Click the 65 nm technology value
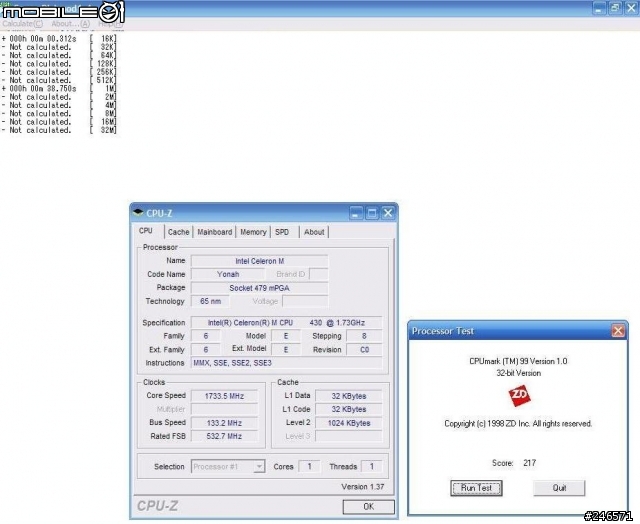The width and height of the screenshot is (640, 524). pos(210,302)
